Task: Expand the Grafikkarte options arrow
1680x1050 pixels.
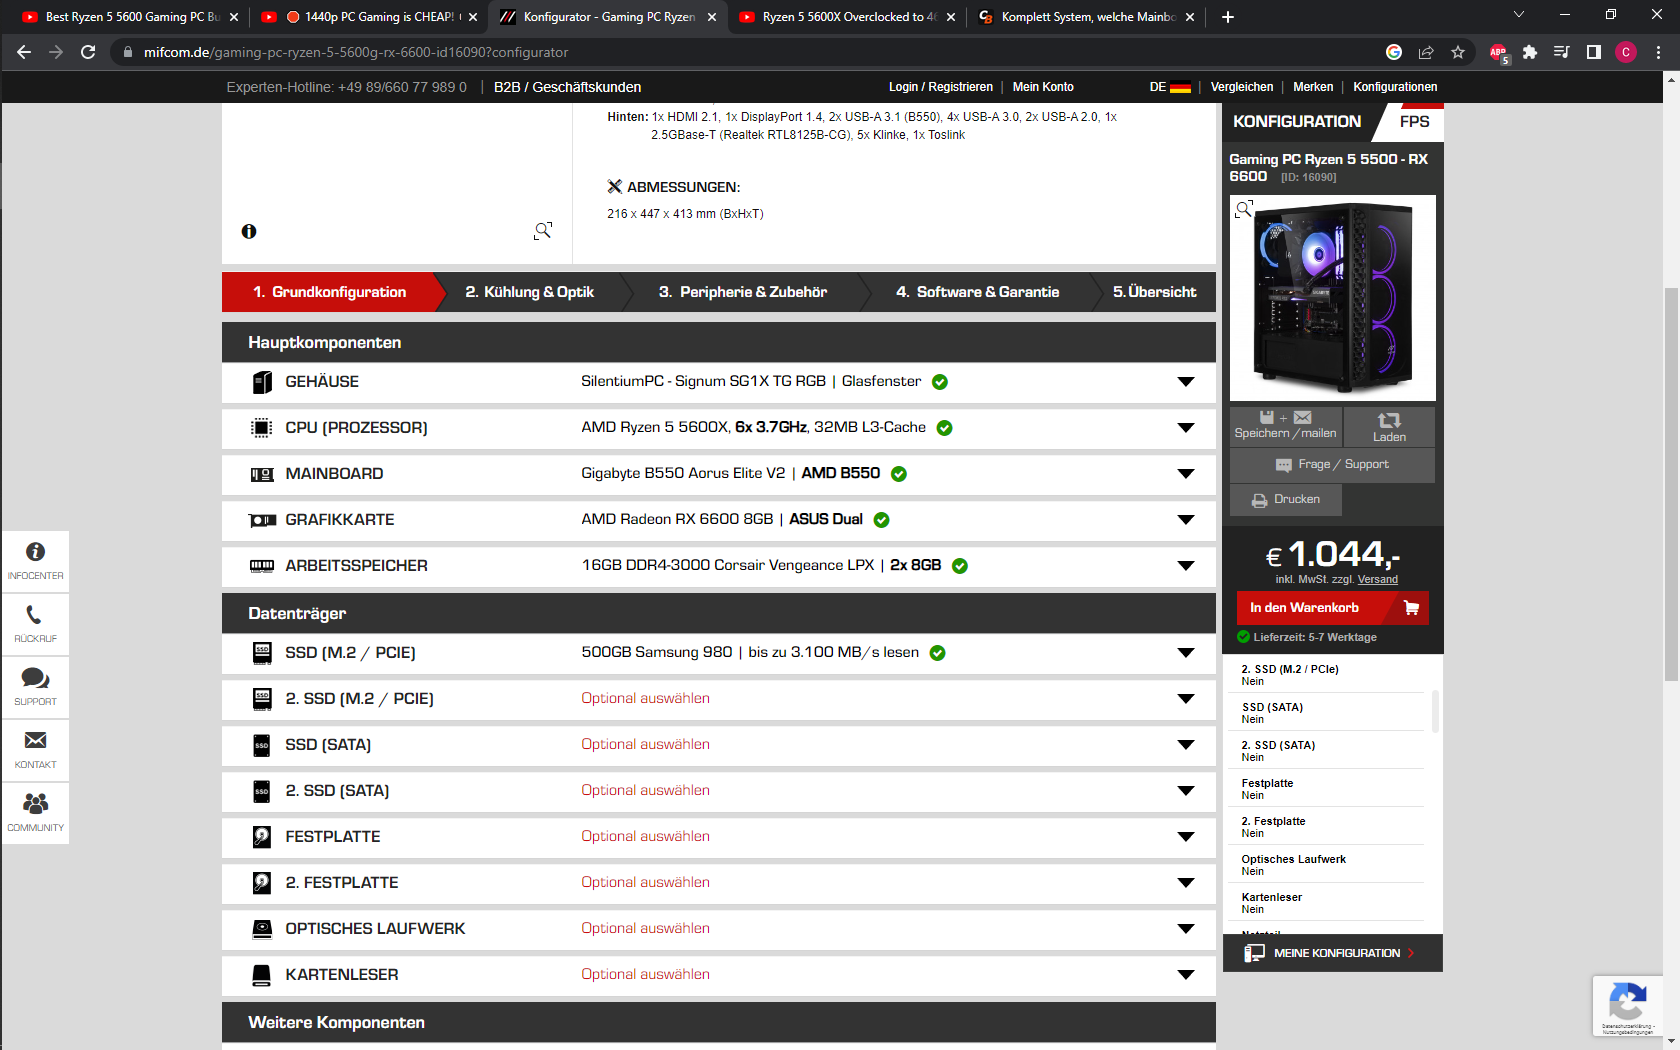Action: (x=1186, y=520)
